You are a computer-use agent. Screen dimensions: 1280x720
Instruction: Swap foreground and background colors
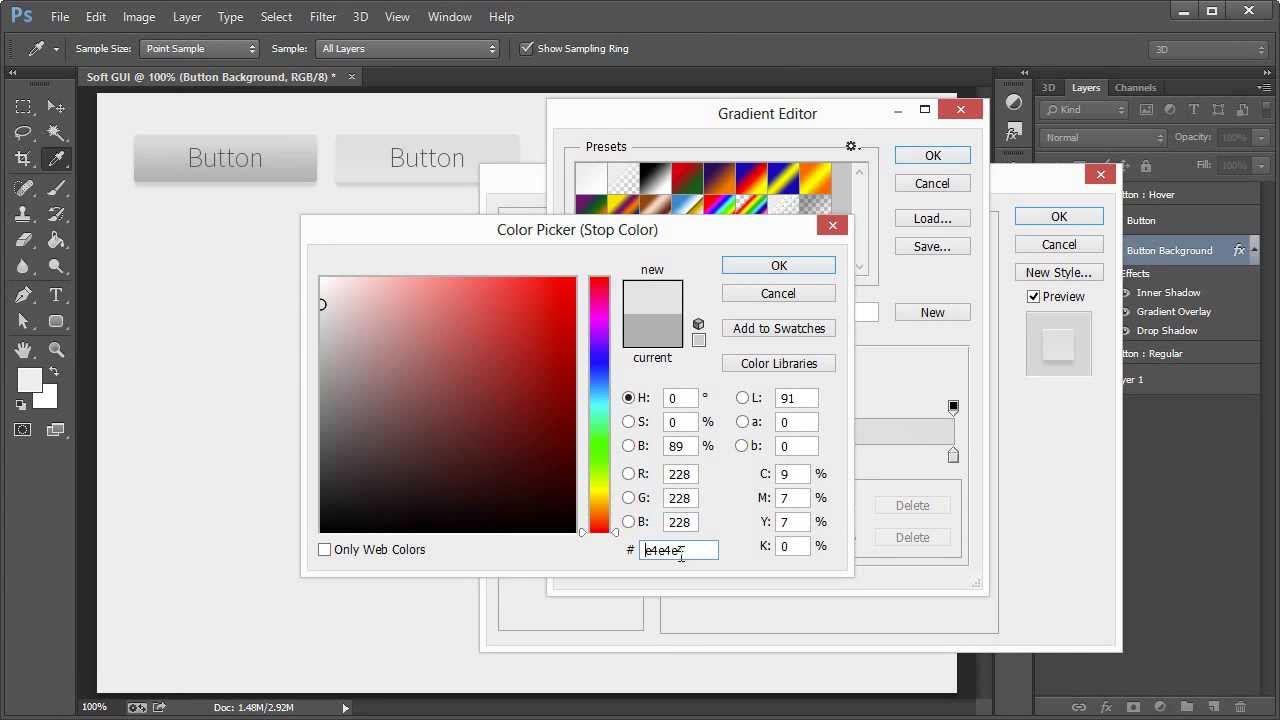[53, 372]
